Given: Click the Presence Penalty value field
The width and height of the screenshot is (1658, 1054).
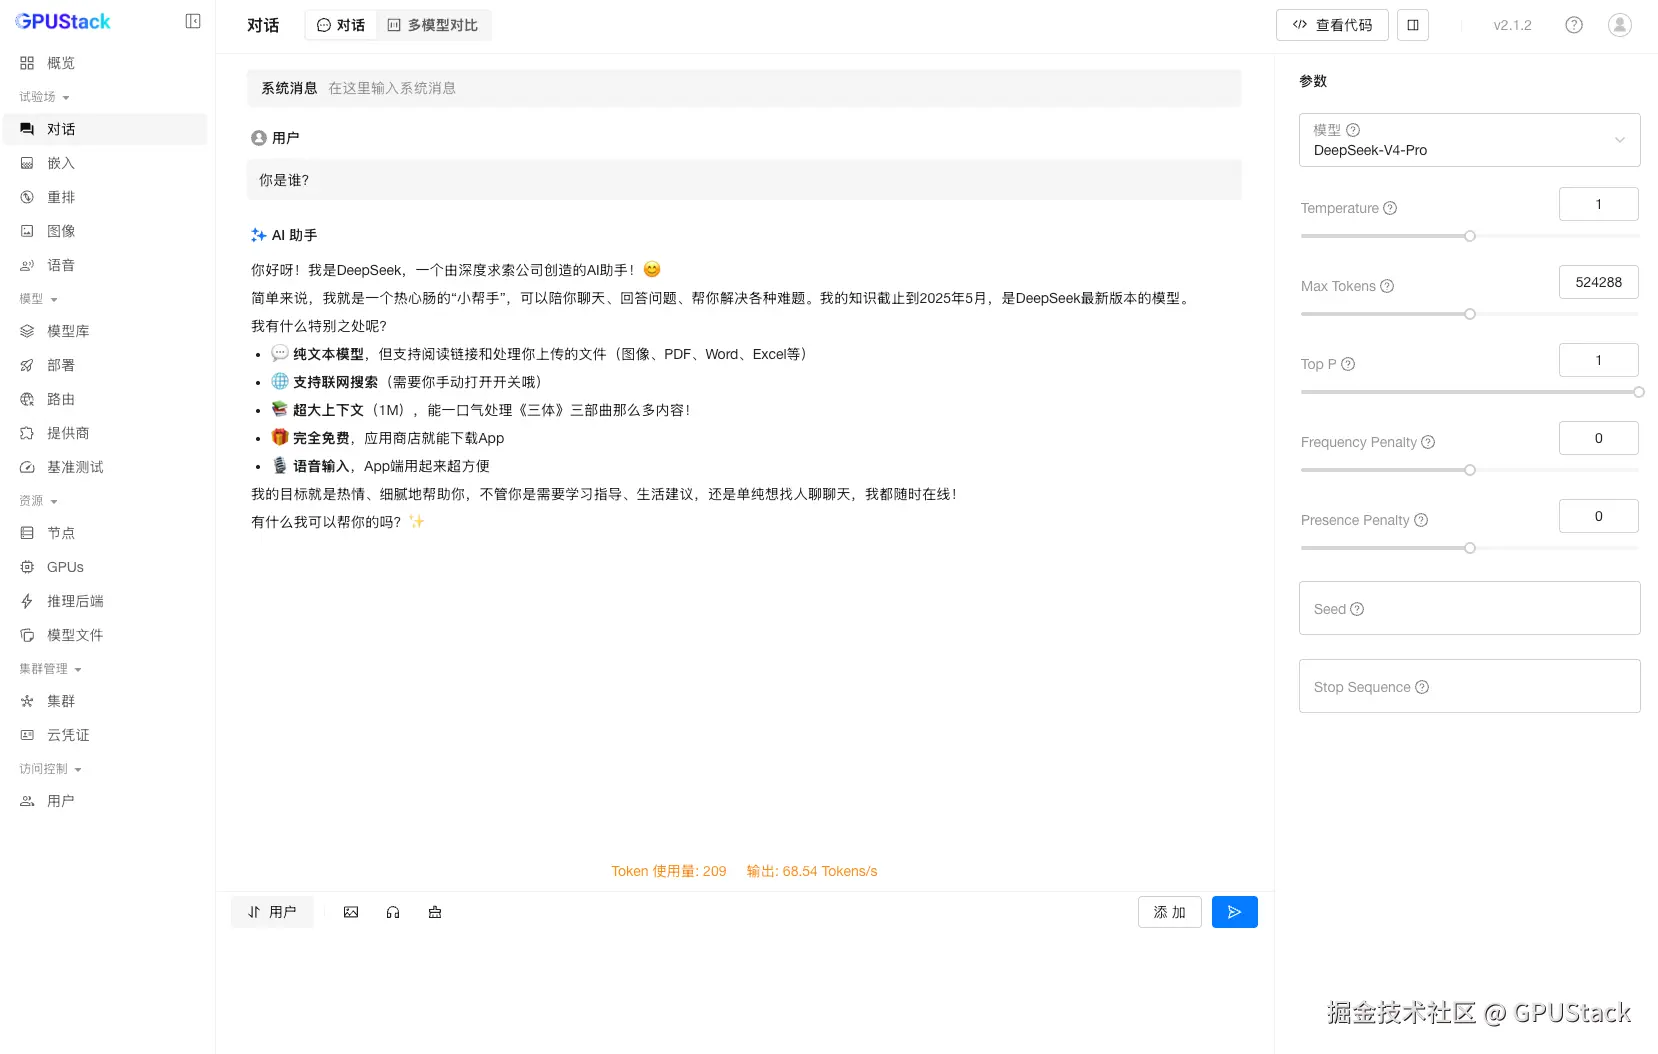Looking at the screenshot, I should pos(1599,516).
